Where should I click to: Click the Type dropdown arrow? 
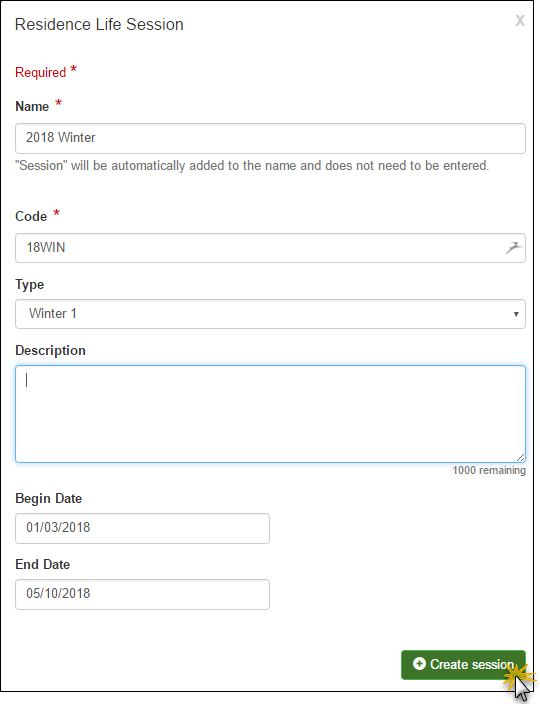pyautogui.click(x=516, y=314)
